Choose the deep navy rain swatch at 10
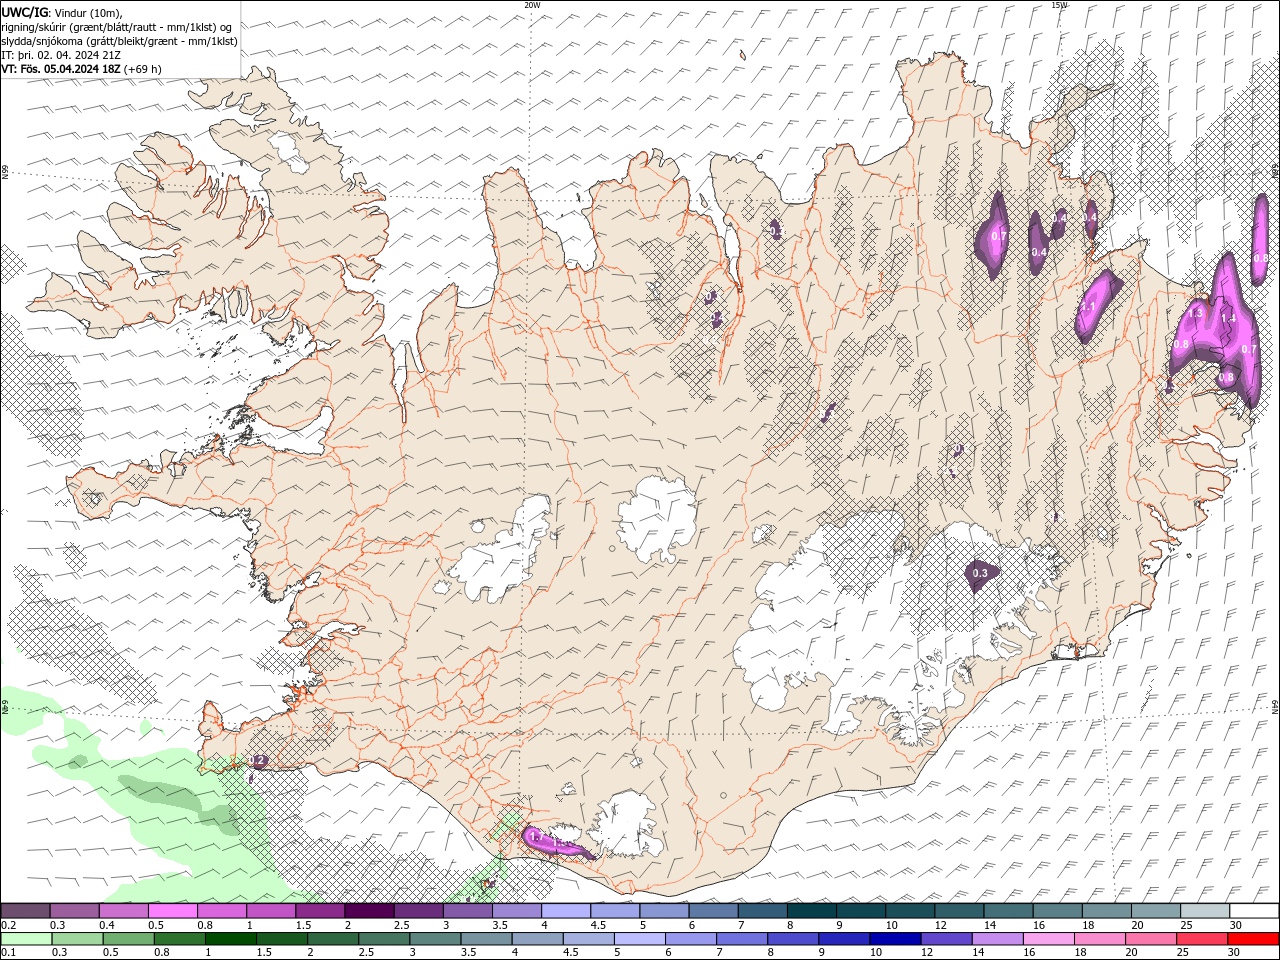This screenshot has width=1280, height=960. coord(895,939)
